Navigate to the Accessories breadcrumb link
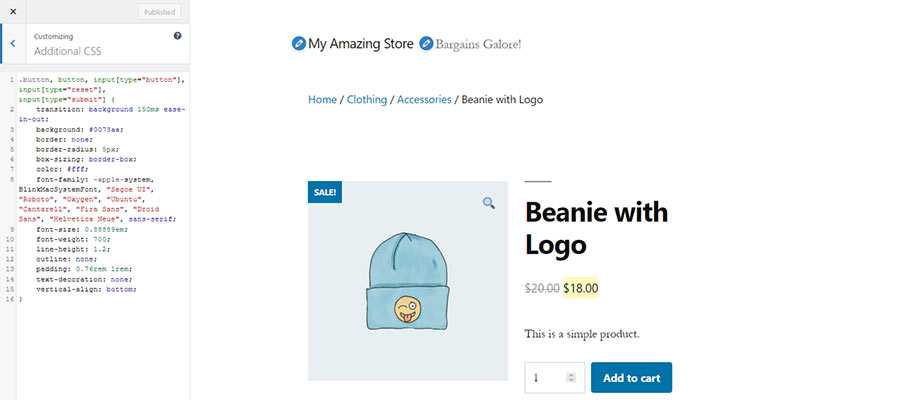This screenshot has height=400, width=900. click(x=424, y=99)
